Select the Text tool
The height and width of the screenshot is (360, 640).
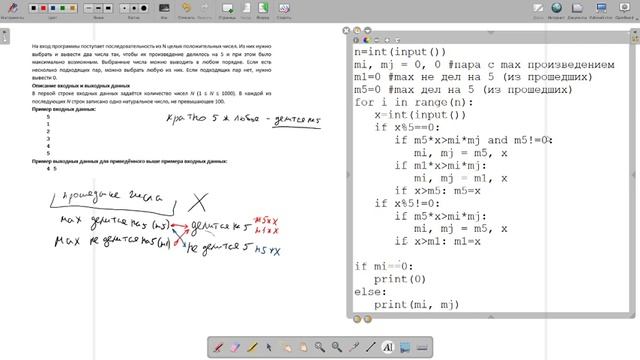388,347
